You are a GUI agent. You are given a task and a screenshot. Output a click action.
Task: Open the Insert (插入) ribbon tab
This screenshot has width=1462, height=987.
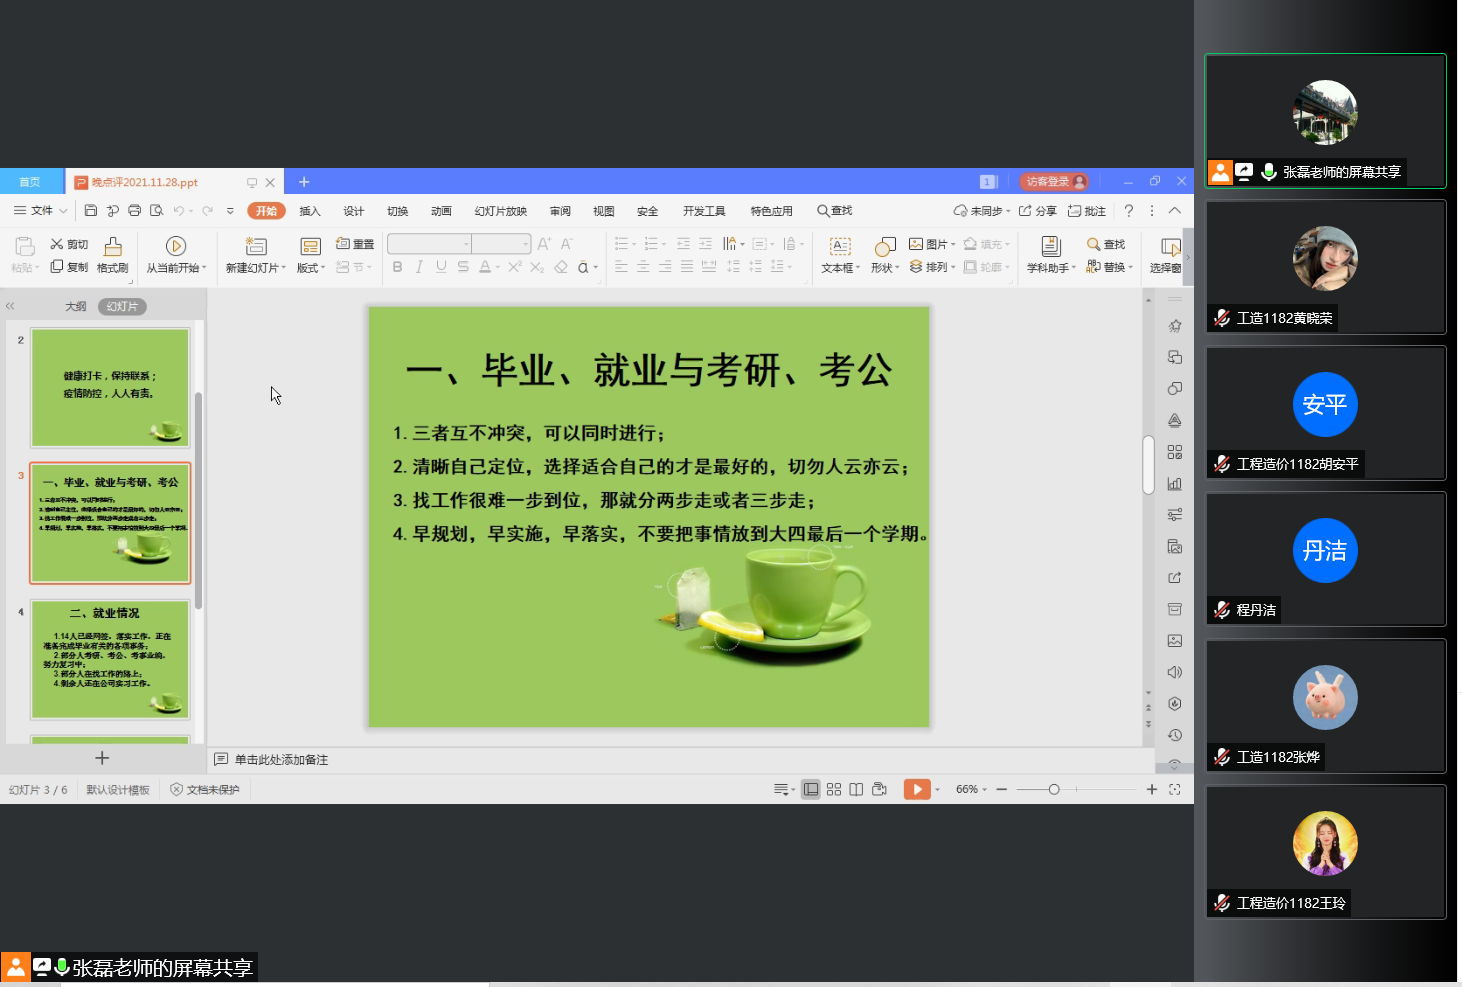coord(310,211)
